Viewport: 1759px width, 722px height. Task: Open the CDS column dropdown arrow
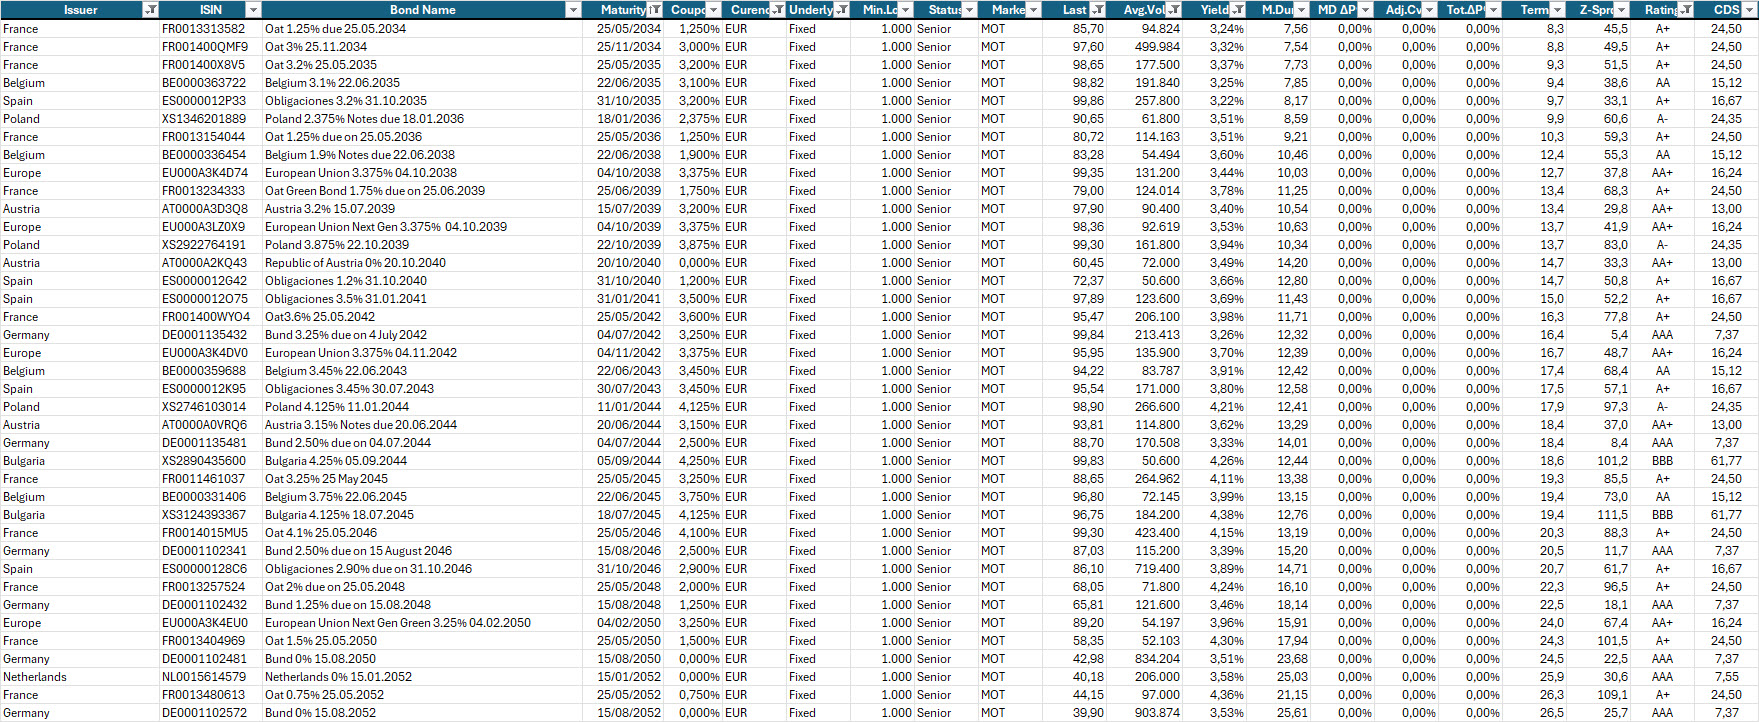tap(1749, 10)
